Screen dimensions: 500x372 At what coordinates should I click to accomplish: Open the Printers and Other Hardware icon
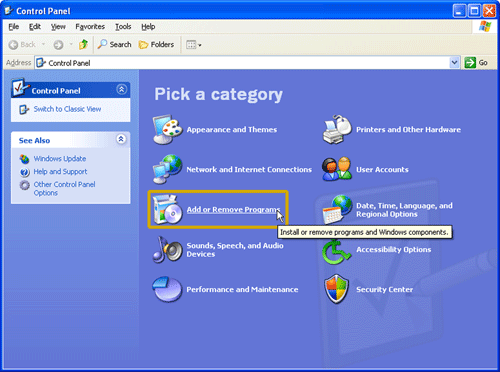[x=337, y=129]
